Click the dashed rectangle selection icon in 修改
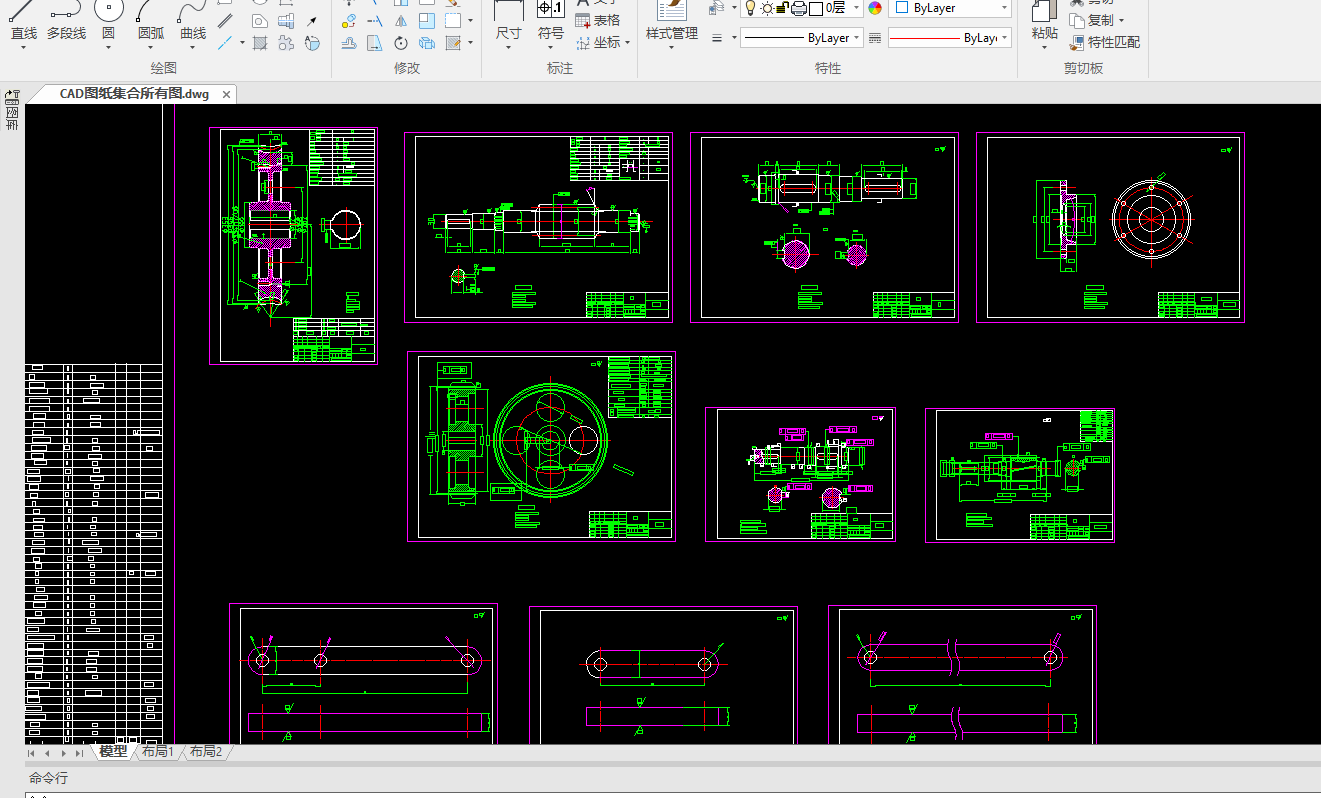The height and width of the screenshot is (798, 1321). (453, 21)
